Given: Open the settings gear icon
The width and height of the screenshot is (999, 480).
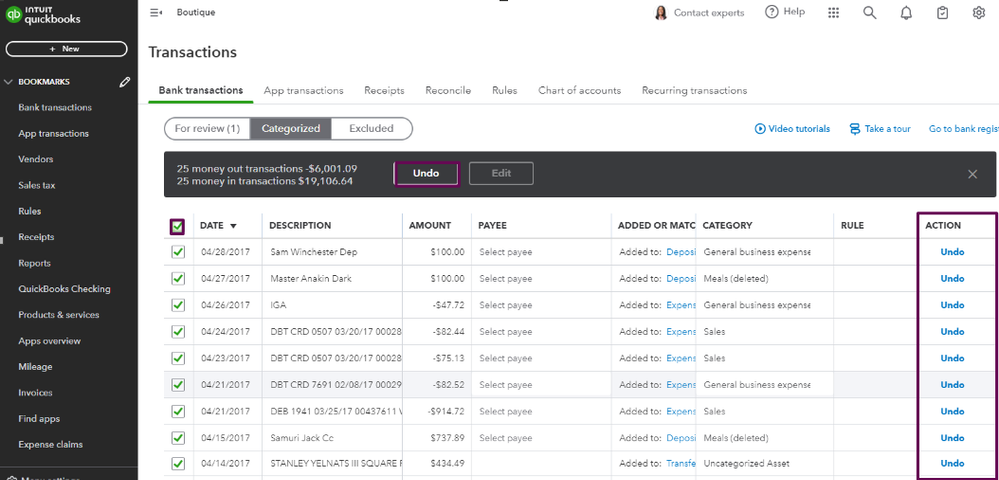Looking at the screenshot, I should (x=978, y=13).
